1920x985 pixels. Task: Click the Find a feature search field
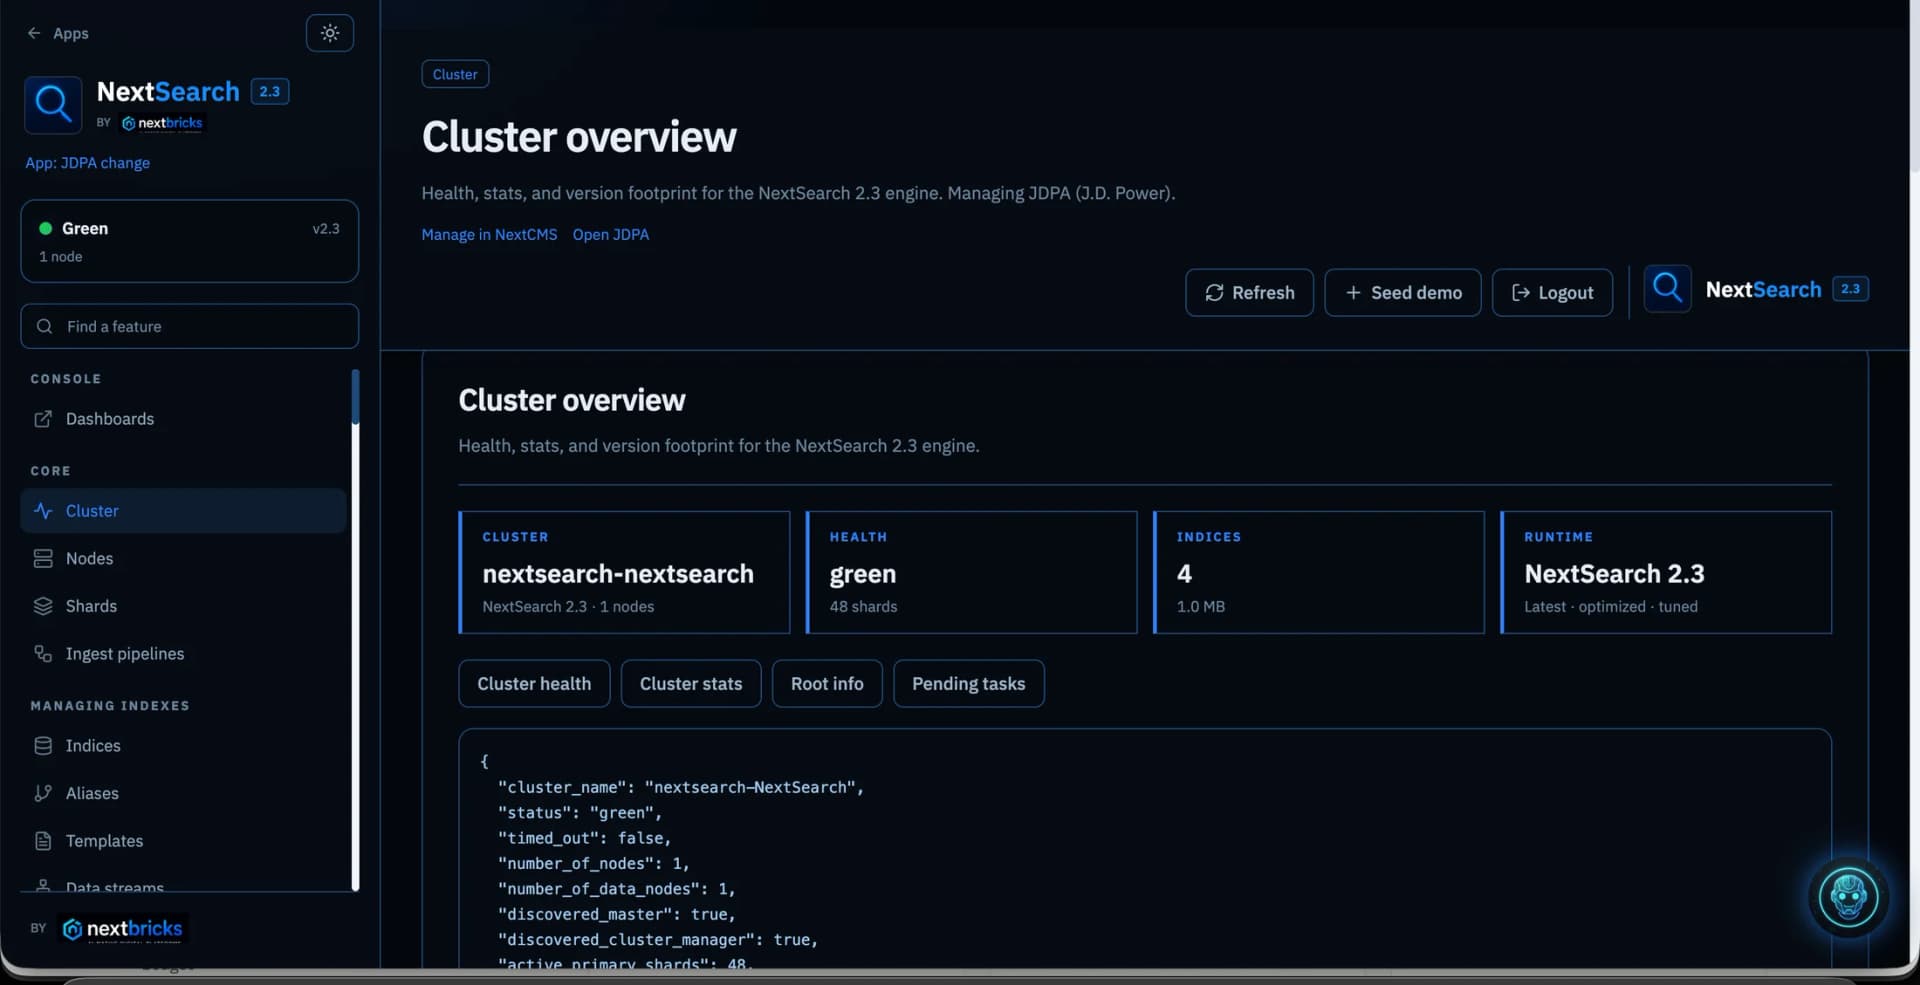[x=190, y=326]
